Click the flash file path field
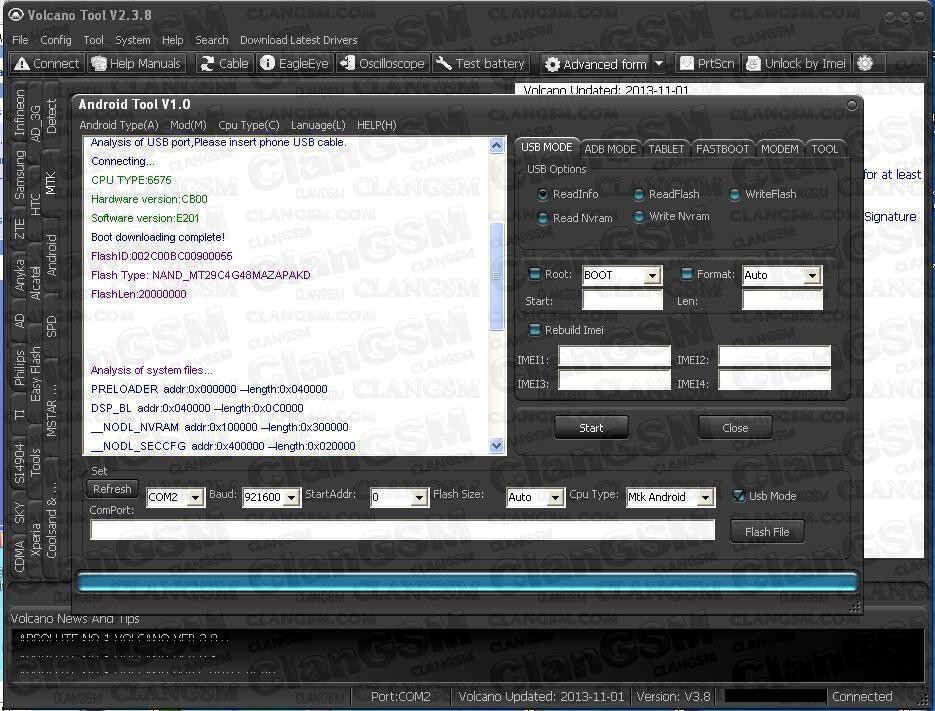The width and height of the screenshot is (935, 711). click(x=403, y=530)
